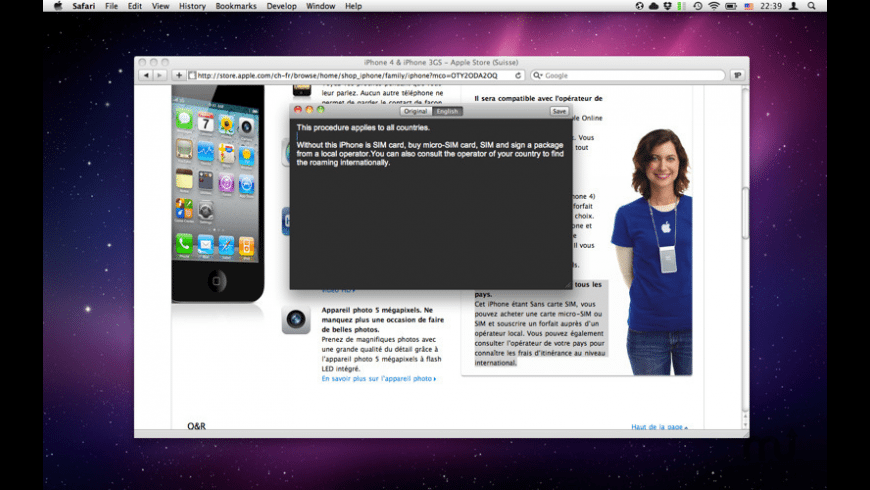Click the Google search field

[x=628, y=75]
